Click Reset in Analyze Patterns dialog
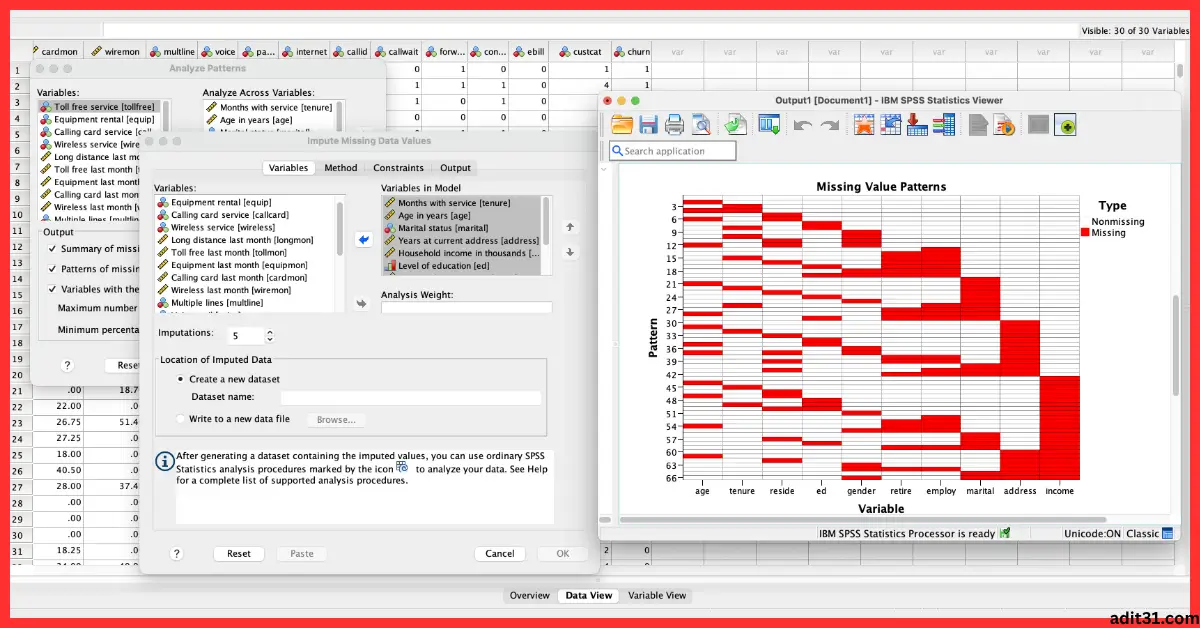 [128, 366]
